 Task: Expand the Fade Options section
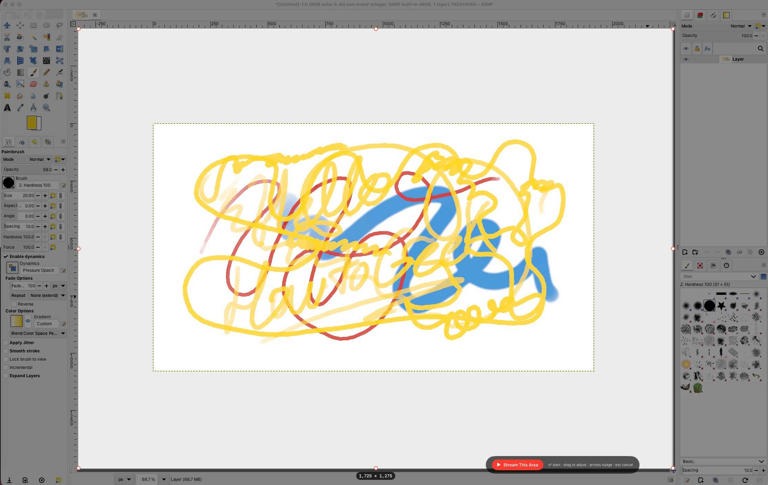(19, 278)
